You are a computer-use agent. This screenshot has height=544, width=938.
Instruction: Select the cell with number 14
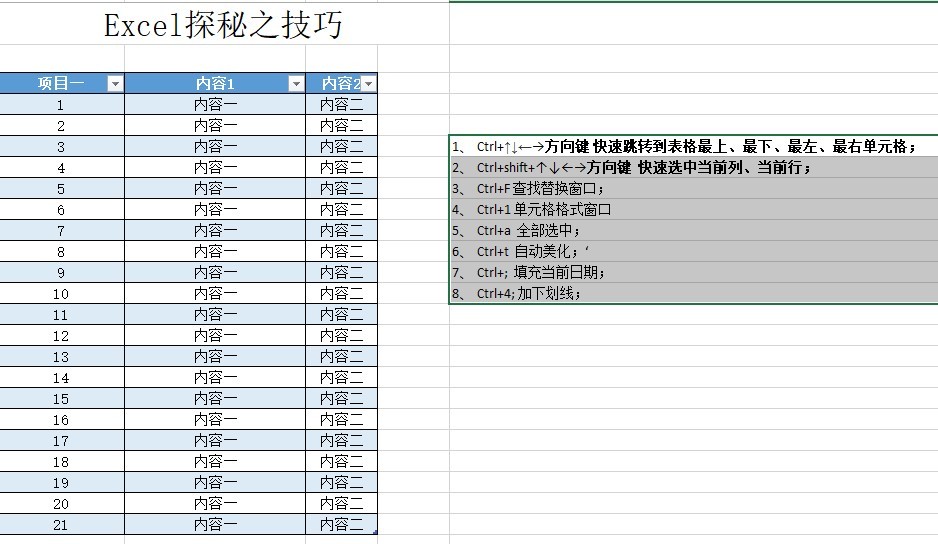point(61,378)
